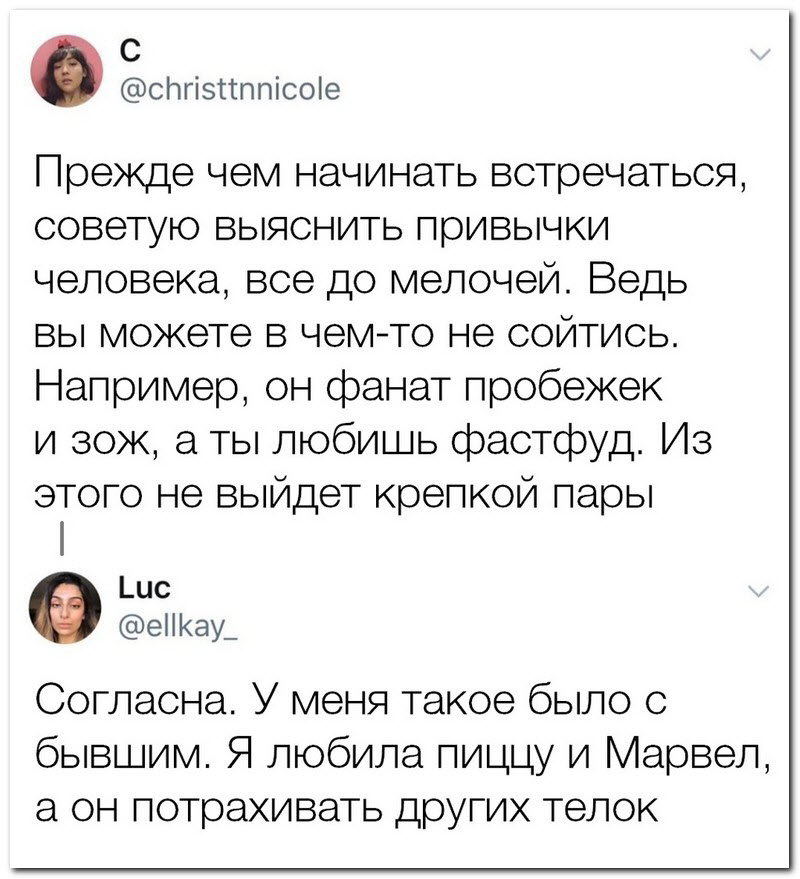Click the line "Например, он фанат пробежек"

348,388
